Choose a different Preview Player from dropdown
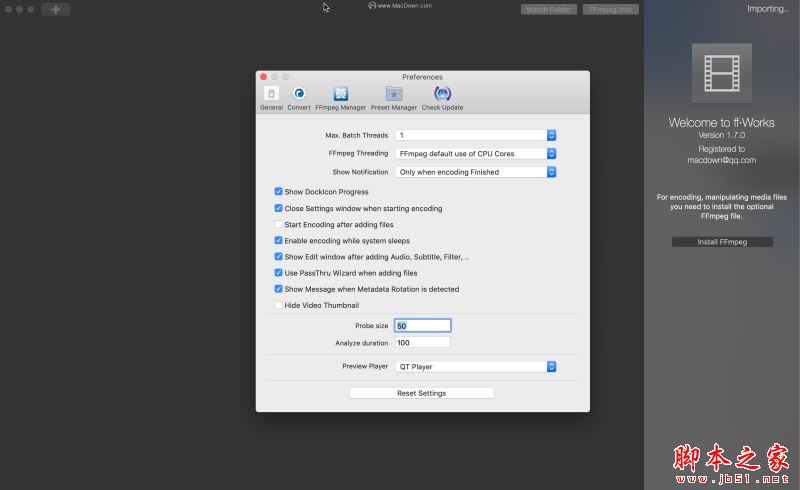 point(476,366)
